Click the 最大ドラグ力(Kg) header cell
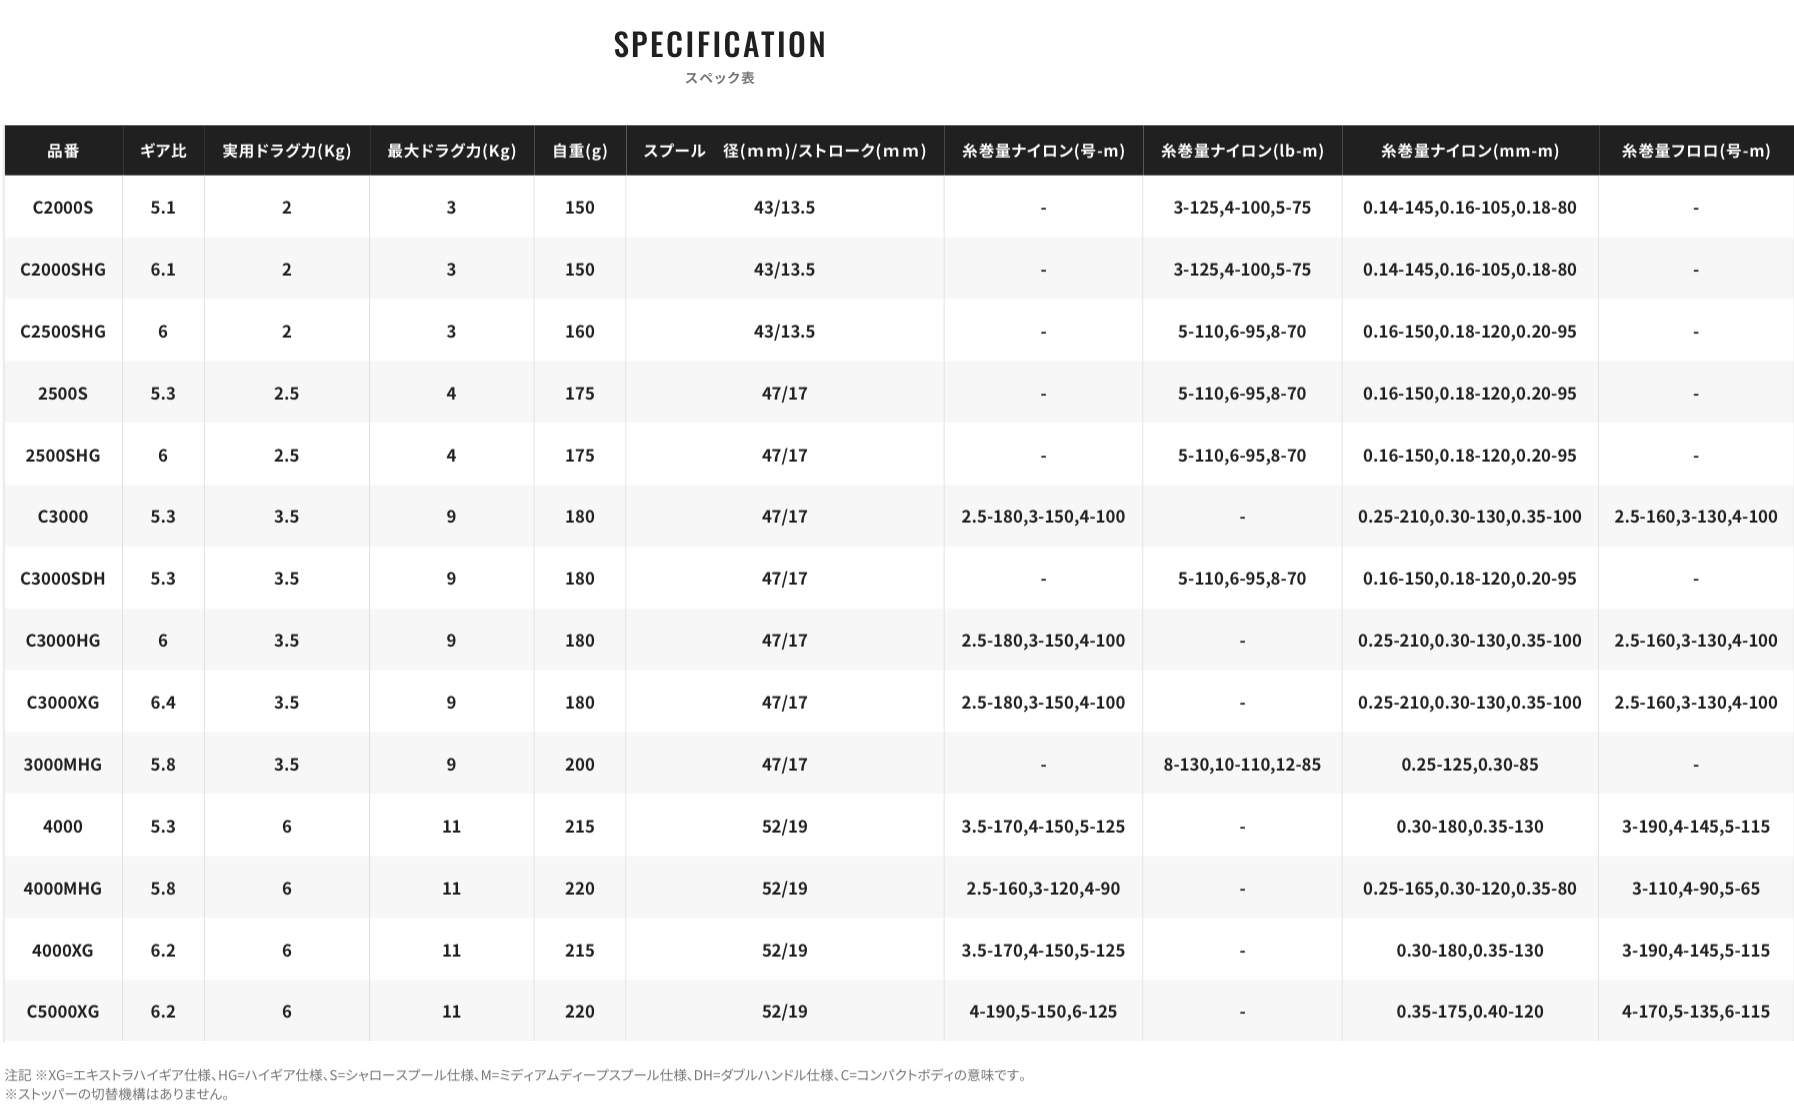 (451, 151)
